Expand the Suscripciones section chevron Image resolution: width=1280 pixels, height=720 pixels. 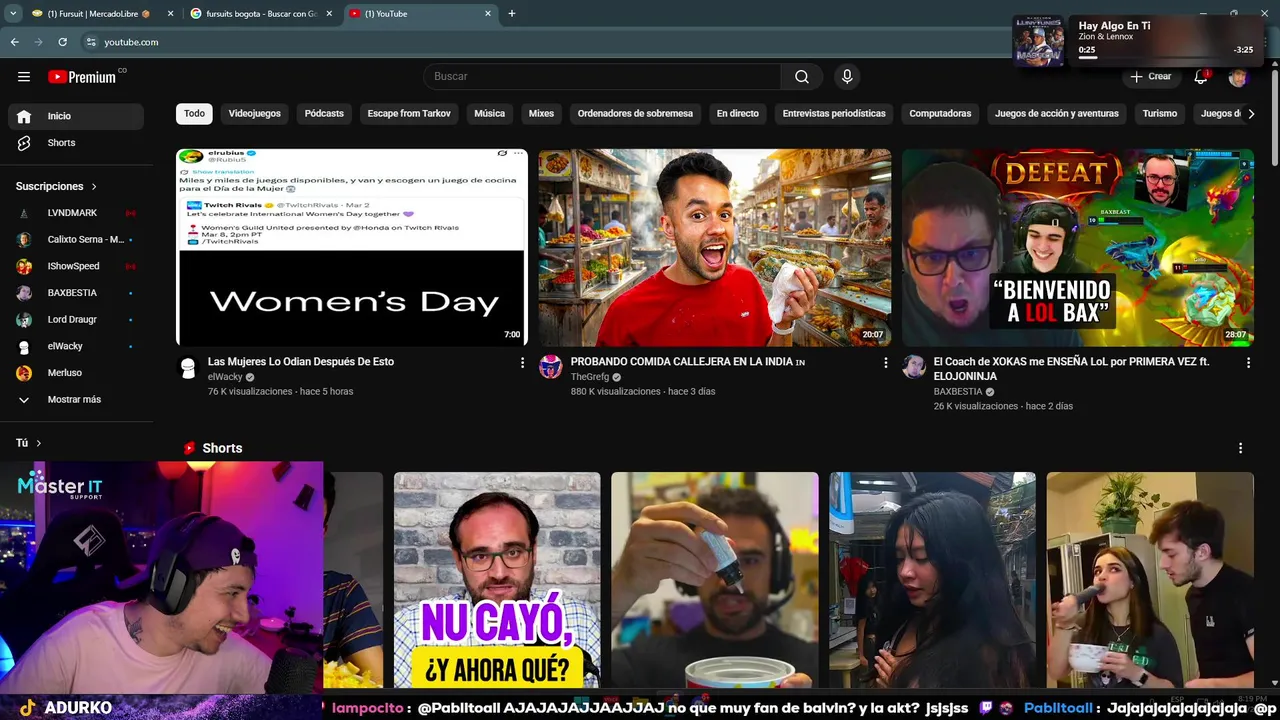(94, 187)
